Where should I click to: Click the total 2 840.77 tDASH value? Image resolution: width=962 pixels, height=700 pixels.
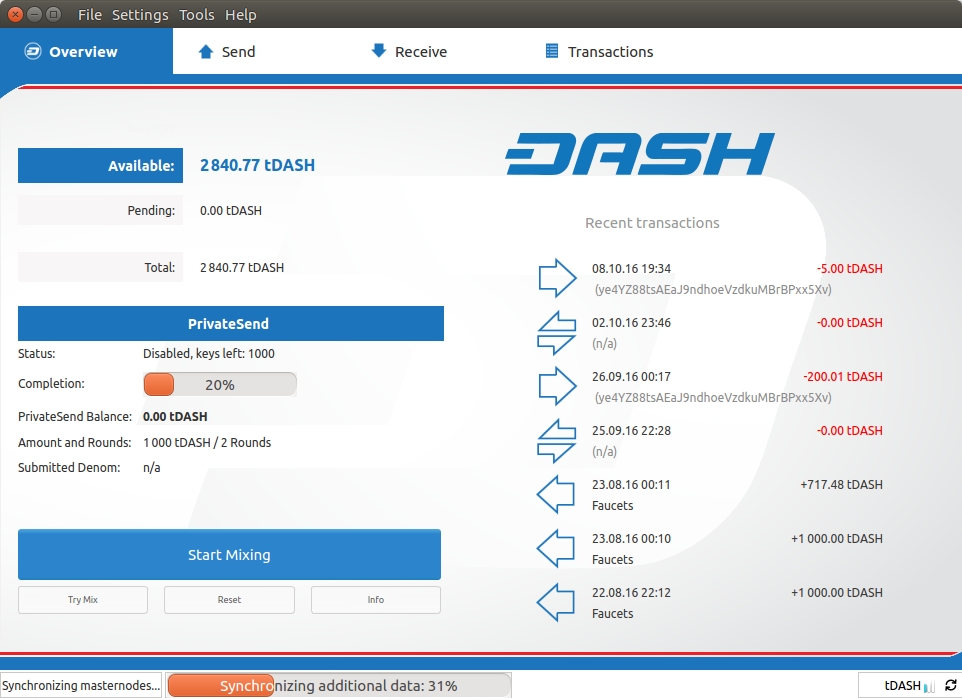[242, 267]
